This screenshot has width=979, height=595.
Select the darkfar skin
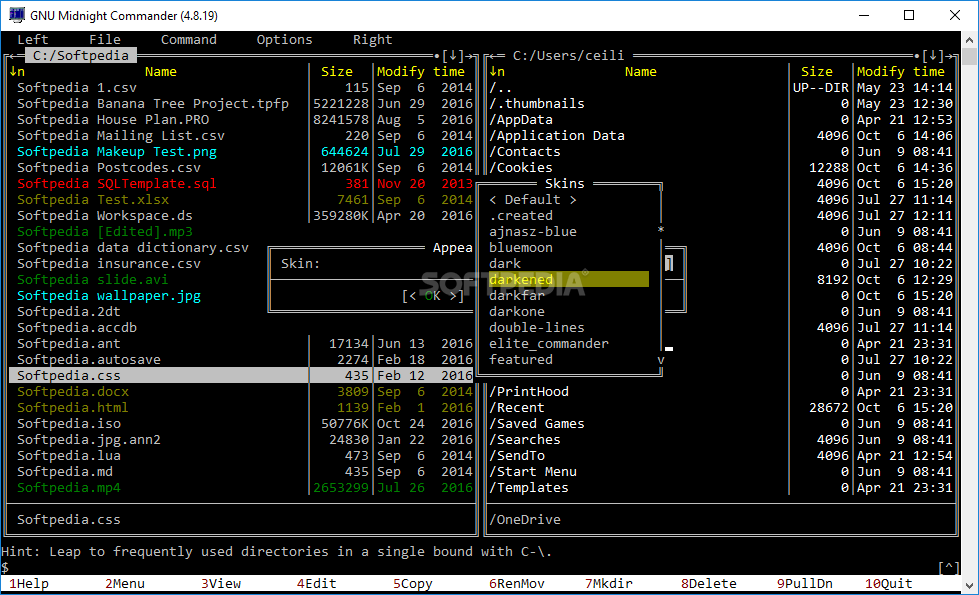(516, 296)
